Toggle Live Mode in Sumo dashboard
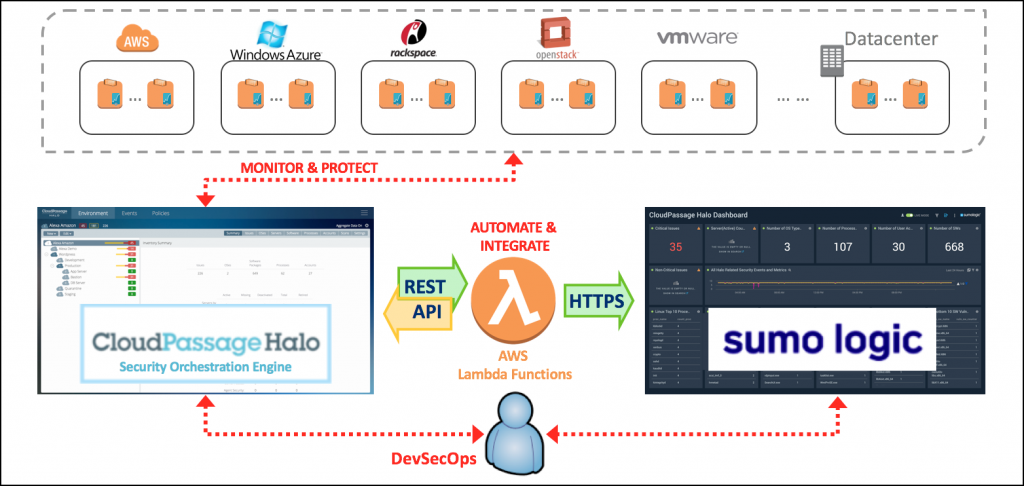This screenshot has width=1024, height=486. coord(908,215)
